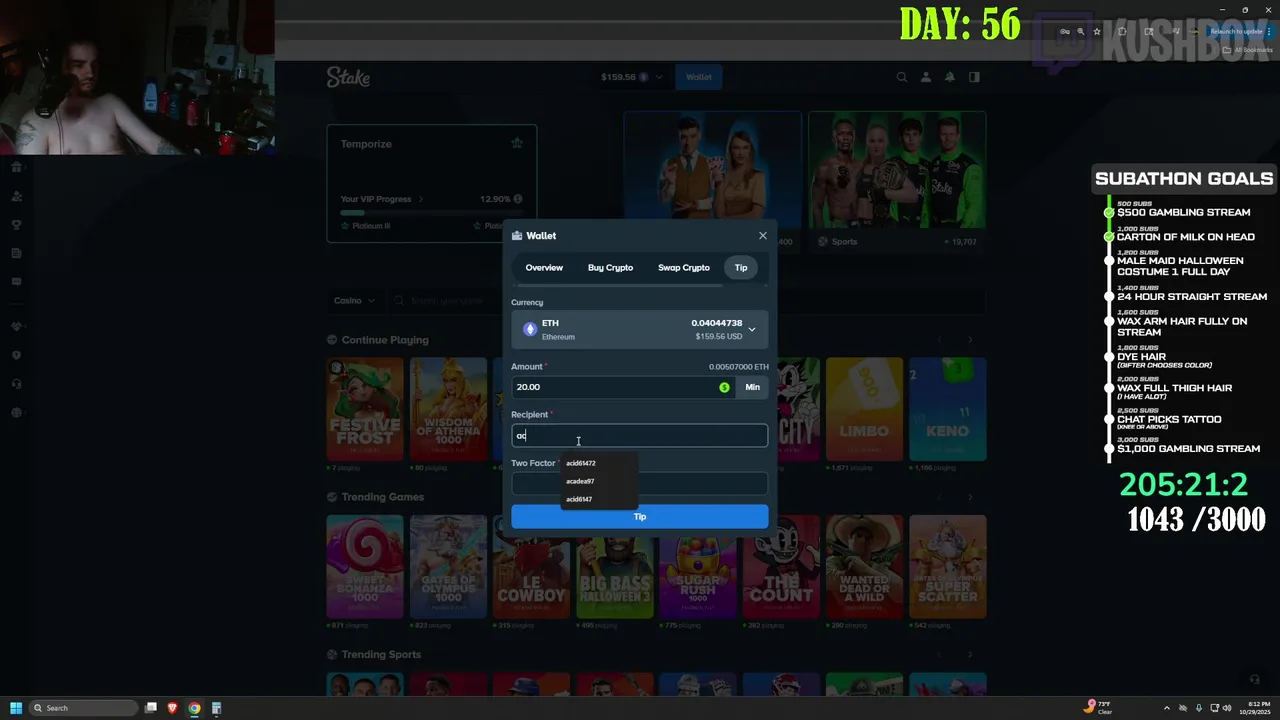Open Wisdom of Athena 1000 game
The image size is (1280, 720).
(448, 410)
